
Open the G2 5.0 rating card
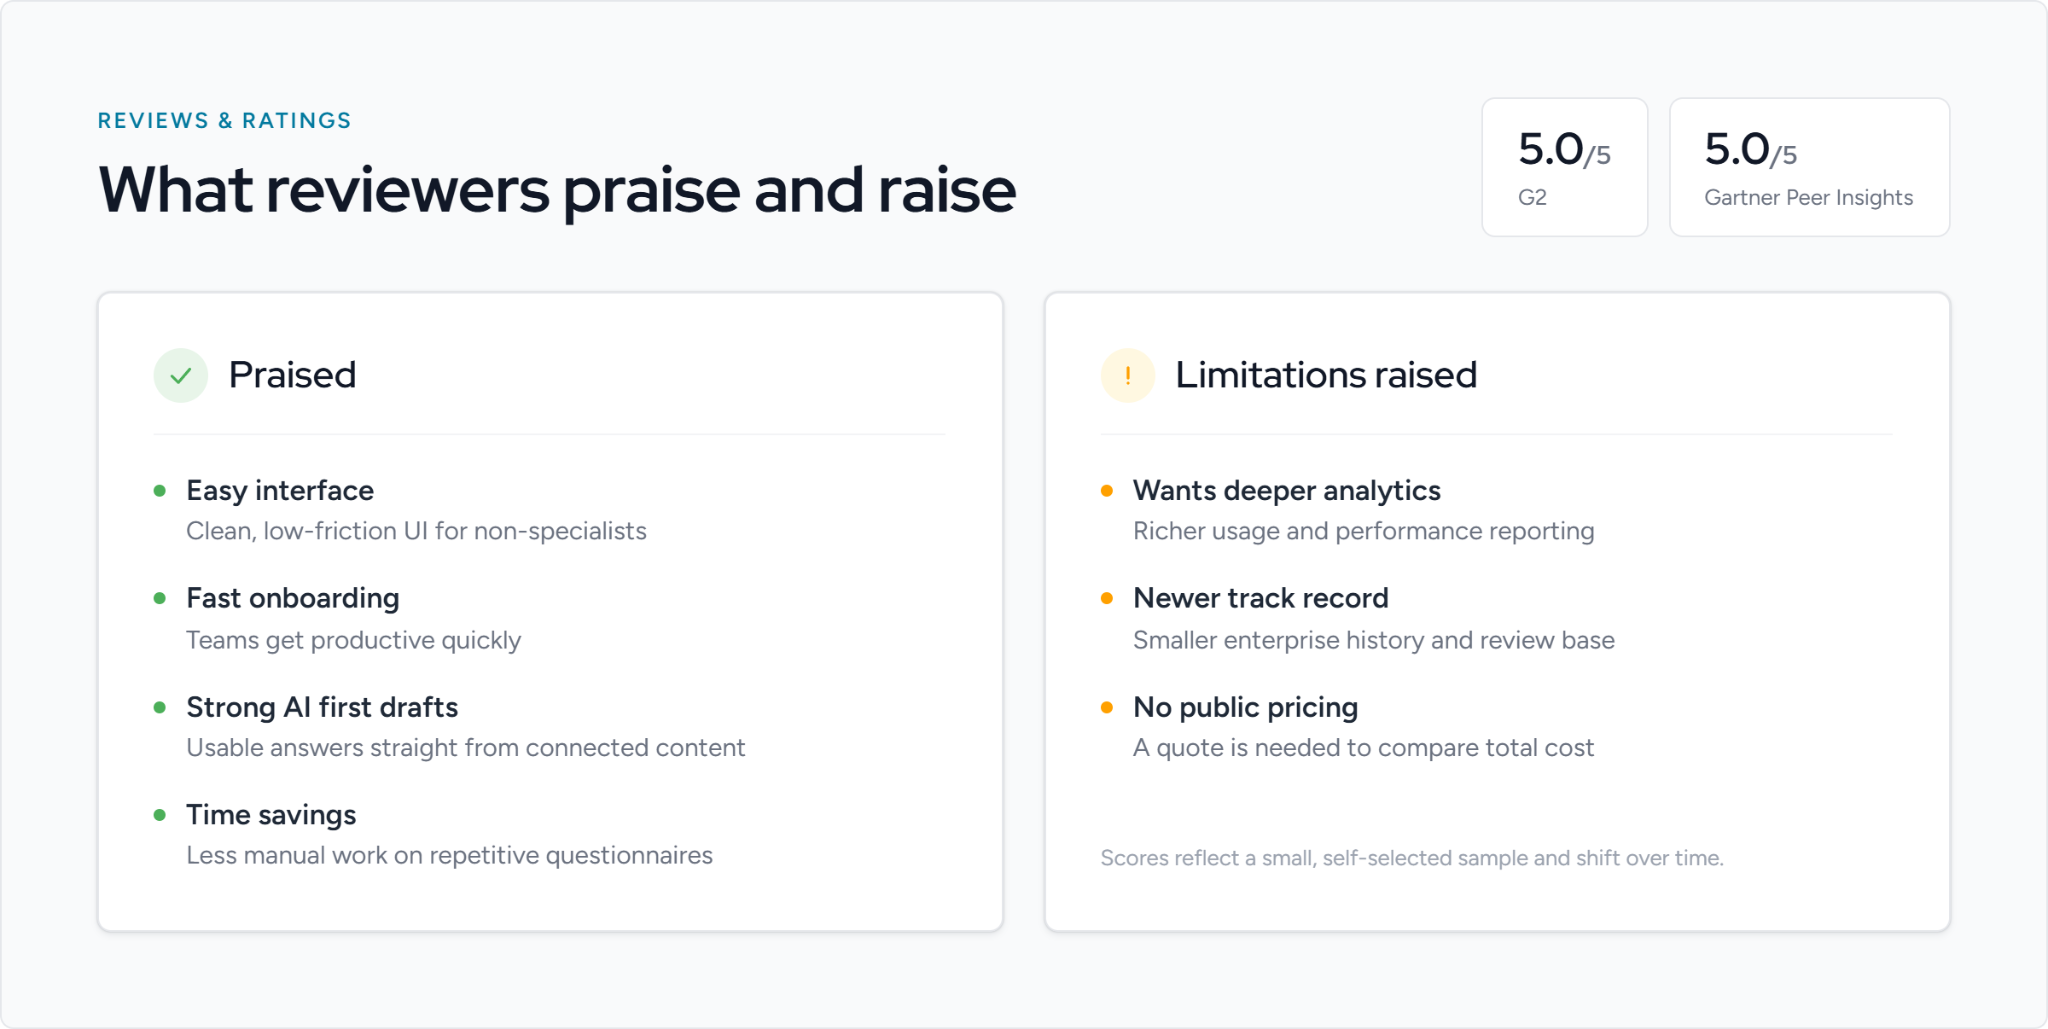(x=1565, y=167)
